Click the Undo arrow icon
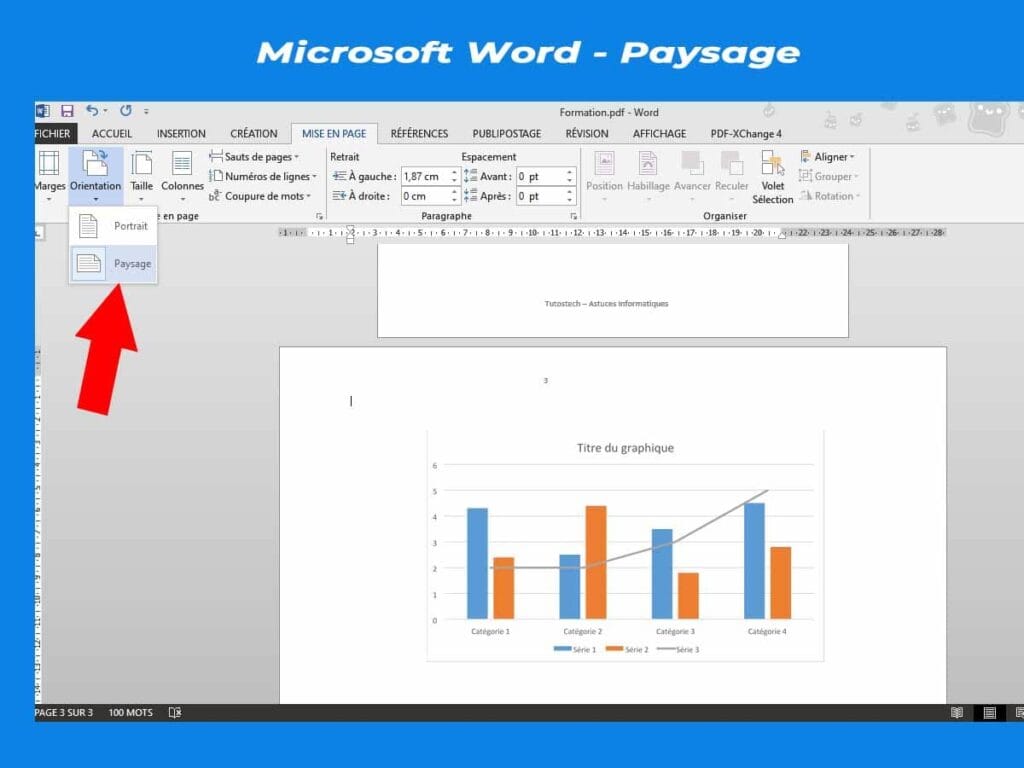 (92, 111)
